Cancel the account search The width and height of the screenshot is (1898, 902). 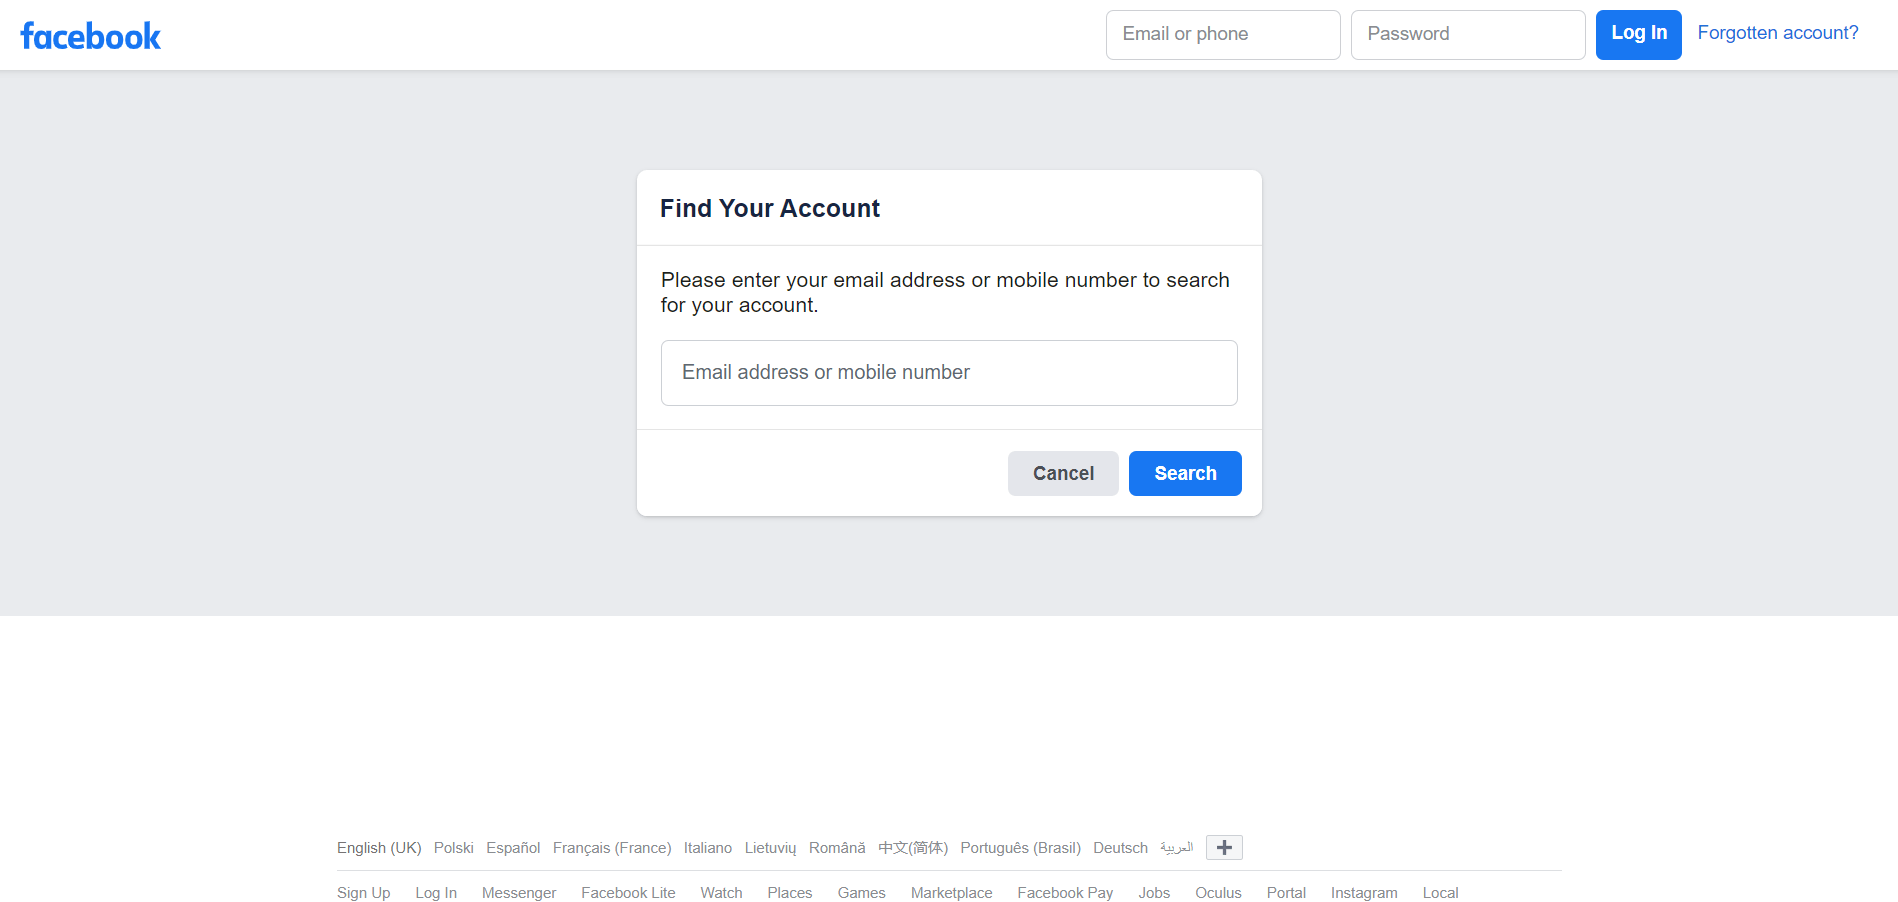click(1062, 473)
